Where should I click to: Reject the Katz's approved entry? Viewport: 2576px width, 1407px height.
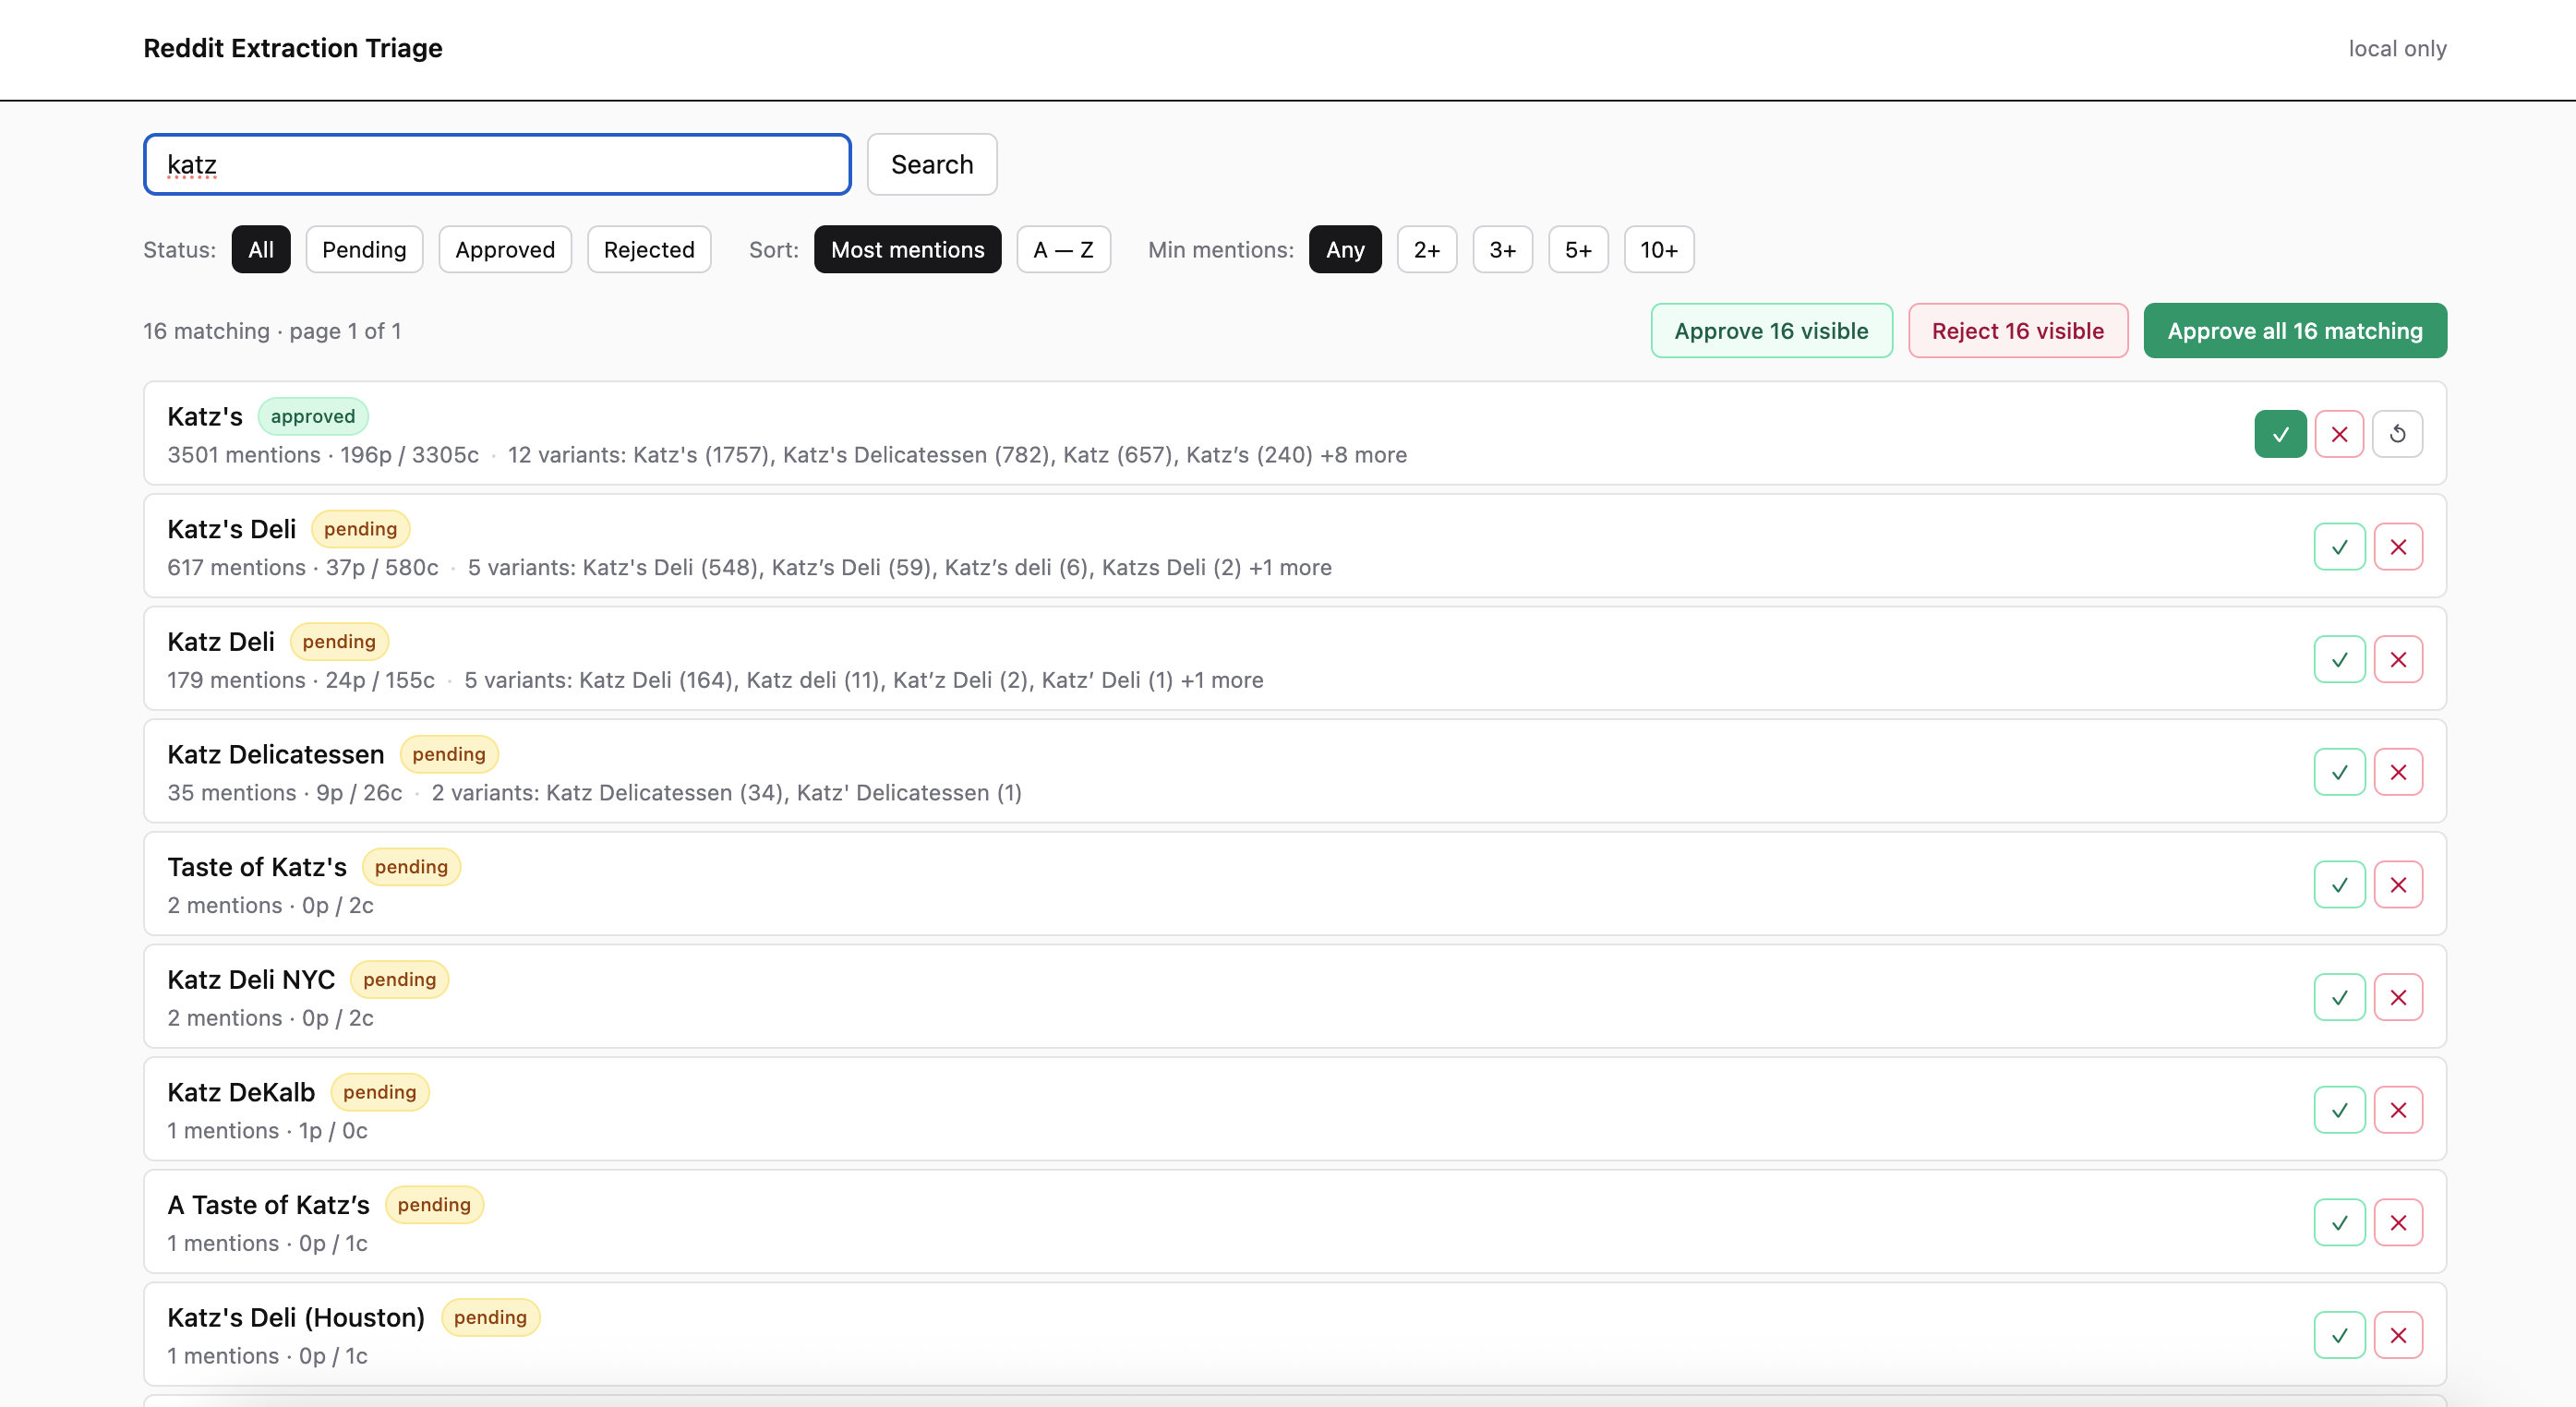pyautogui.click(x=2339, y=434)
